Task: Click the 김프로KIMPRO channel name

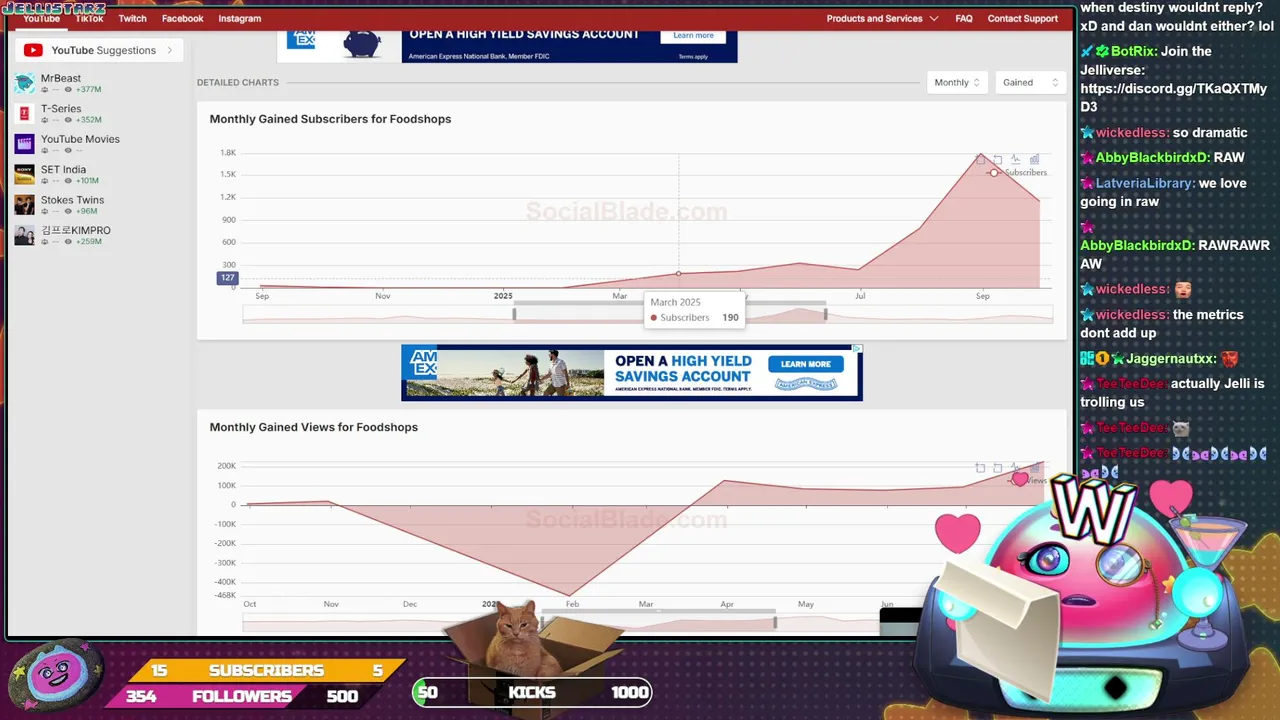Action: [76, 230]
